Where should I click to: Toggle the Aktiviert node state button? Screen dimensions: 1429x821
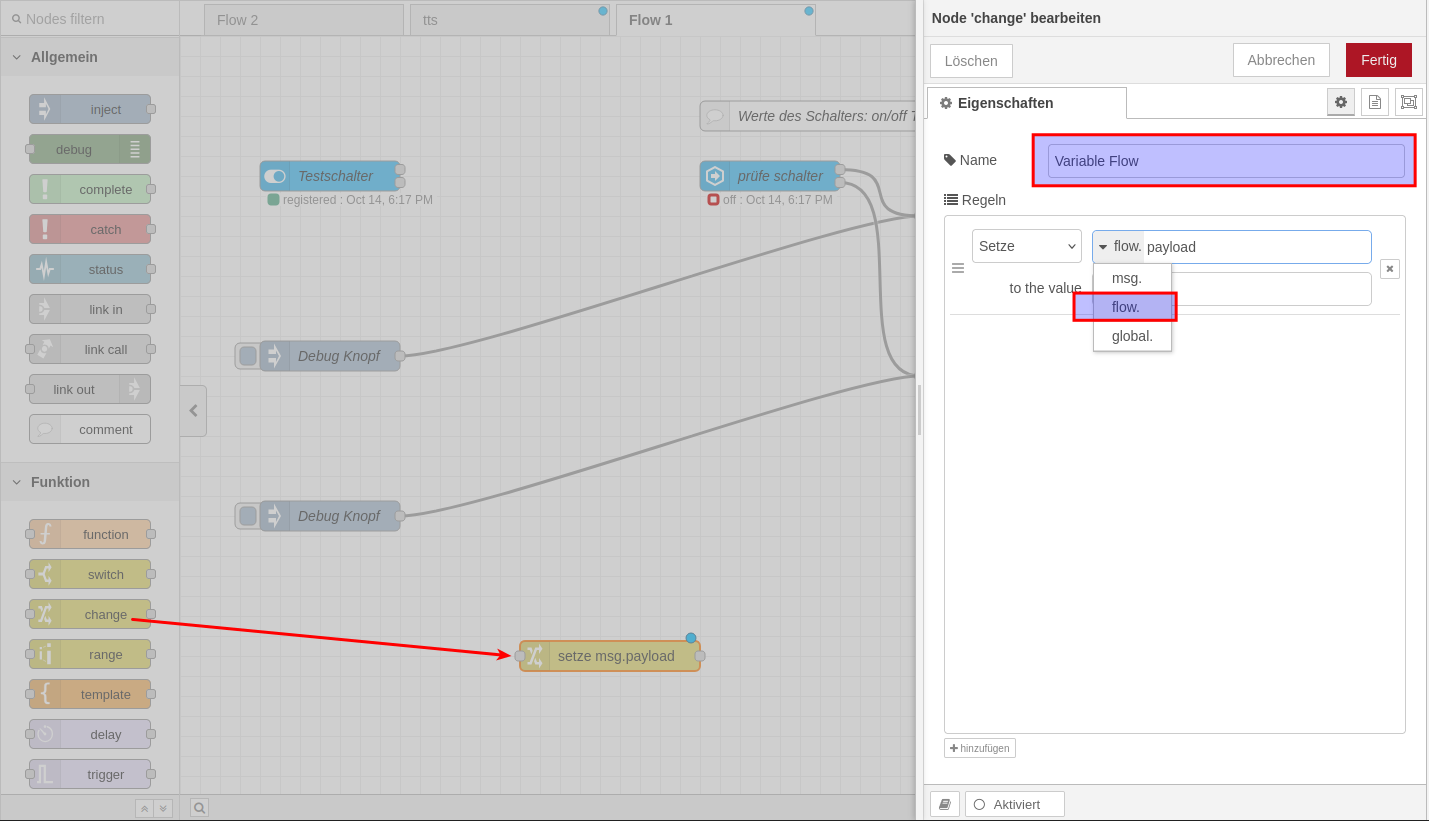[x=1014, y=804]
